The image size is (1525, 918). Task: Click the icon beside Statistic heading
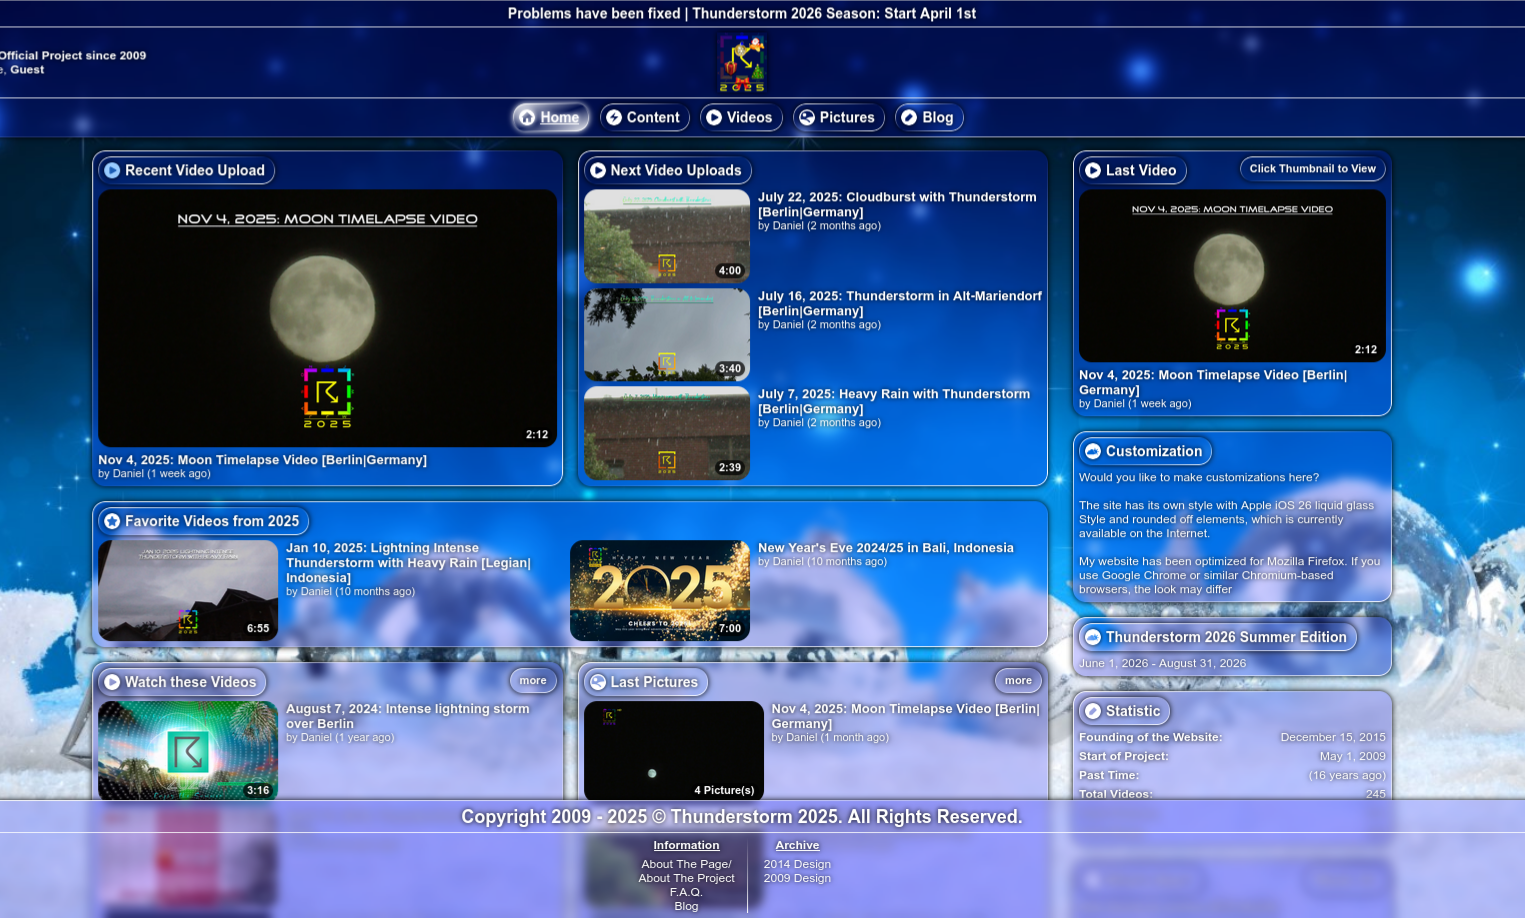[x=1093, y=711]
